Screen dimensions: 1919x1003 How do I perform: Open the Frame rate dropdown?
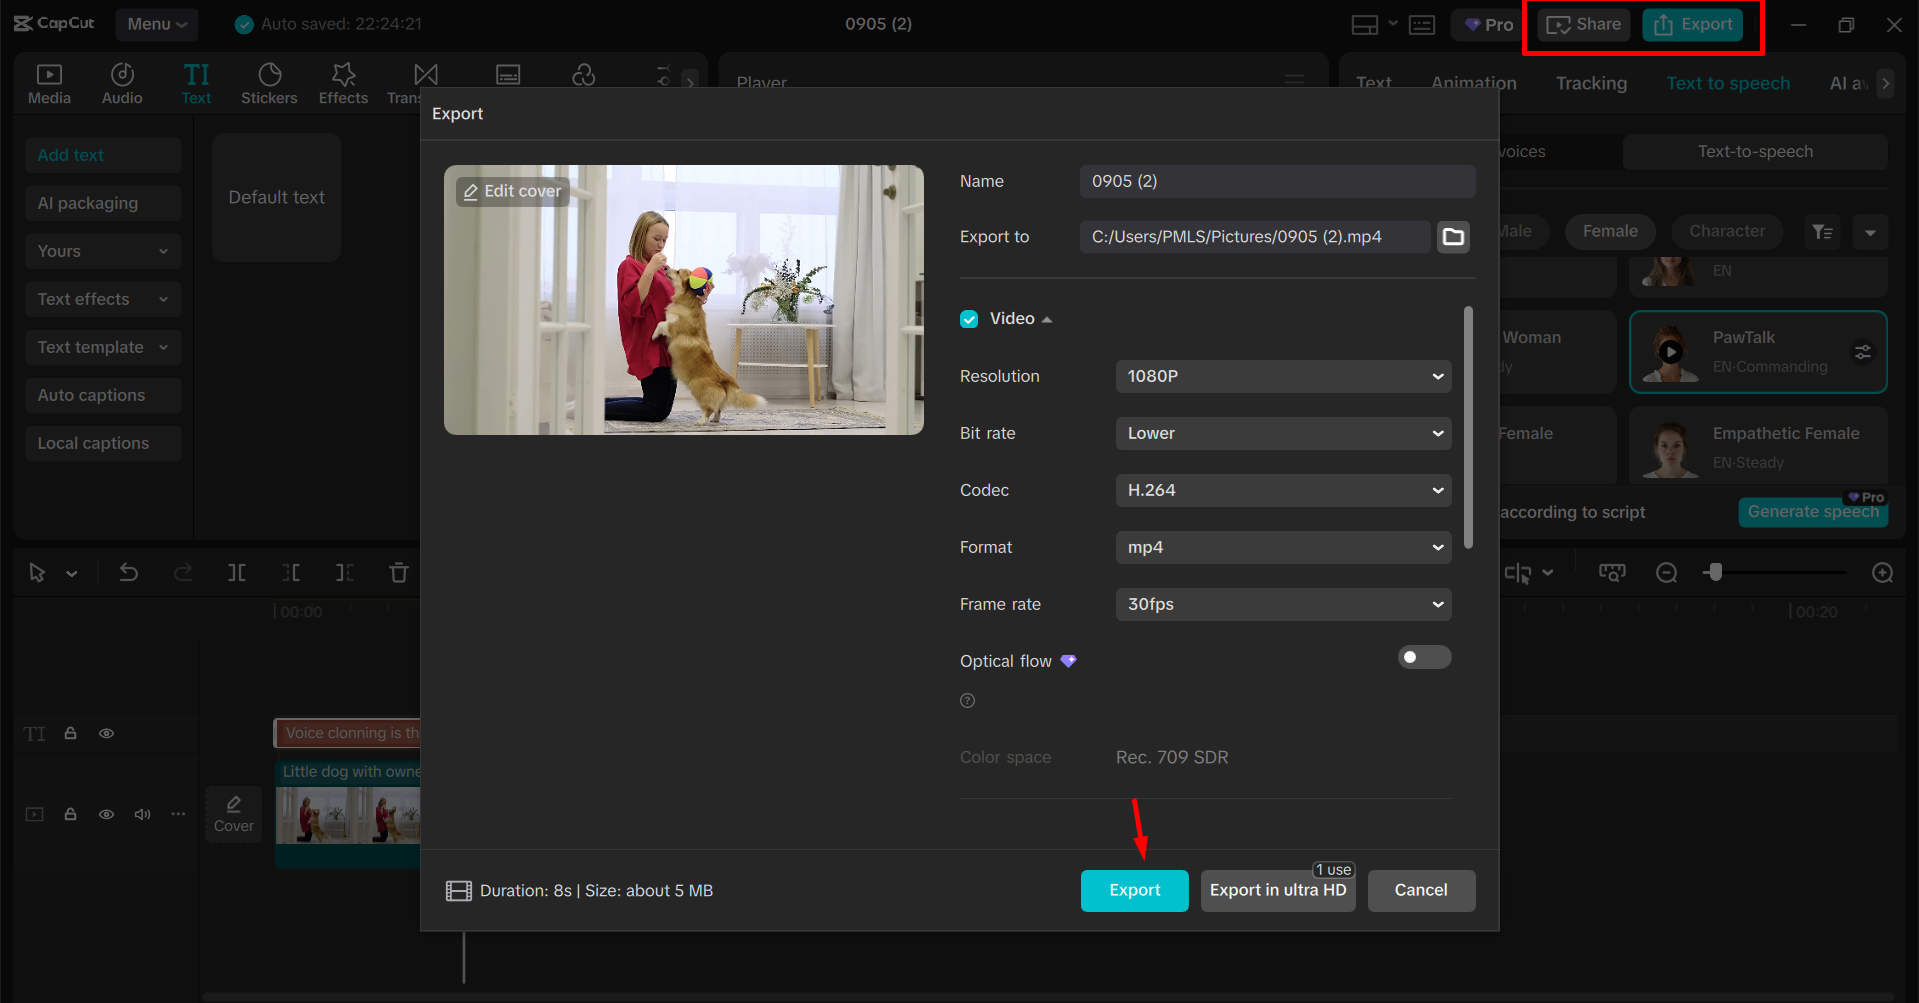[x=1283, y=604]
